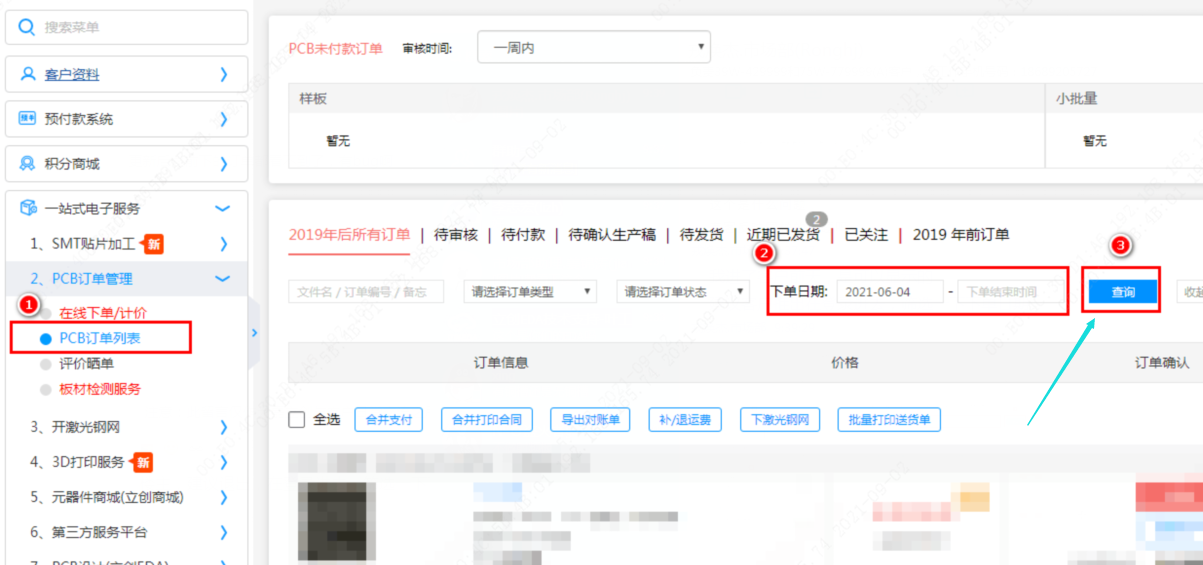
Task: Click the 一站式电子服务 cube icon
Action: [x=28, y=208]
